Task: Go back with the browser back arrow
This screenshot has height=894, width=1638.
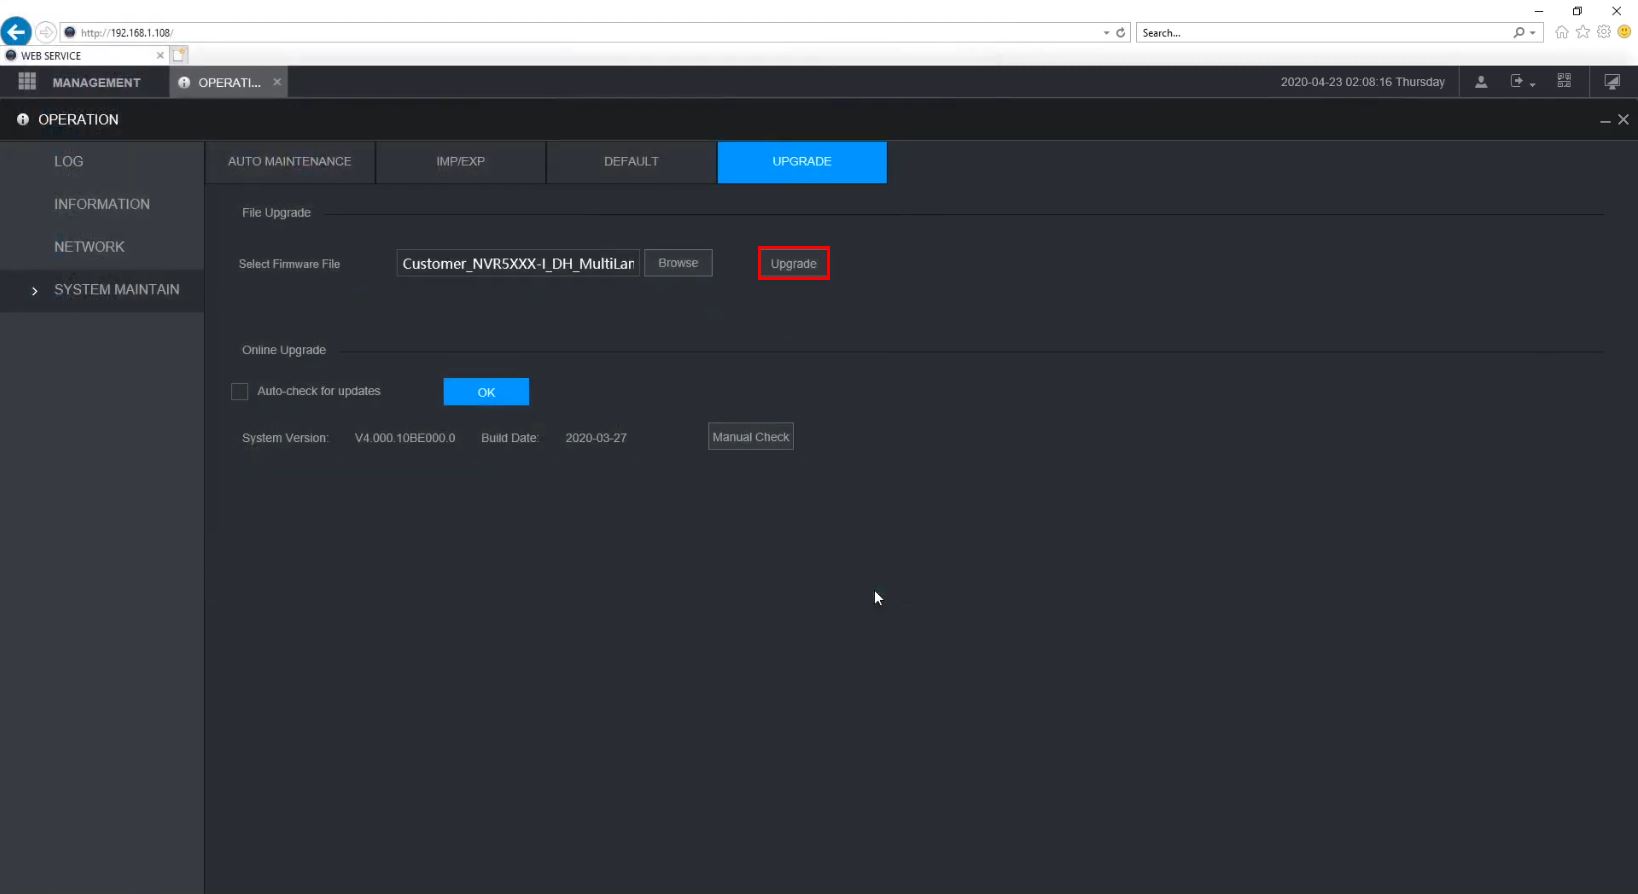Action: [x=16, y=32]
